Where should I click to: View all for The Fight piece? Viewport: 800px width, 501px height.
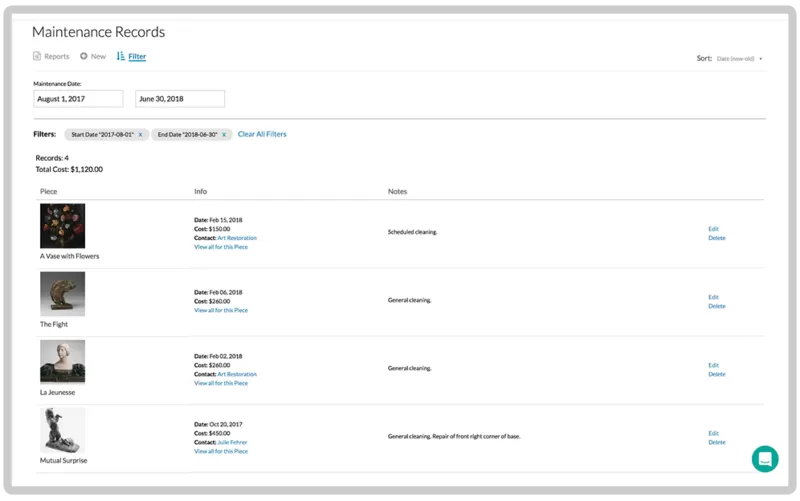[221, 310]
